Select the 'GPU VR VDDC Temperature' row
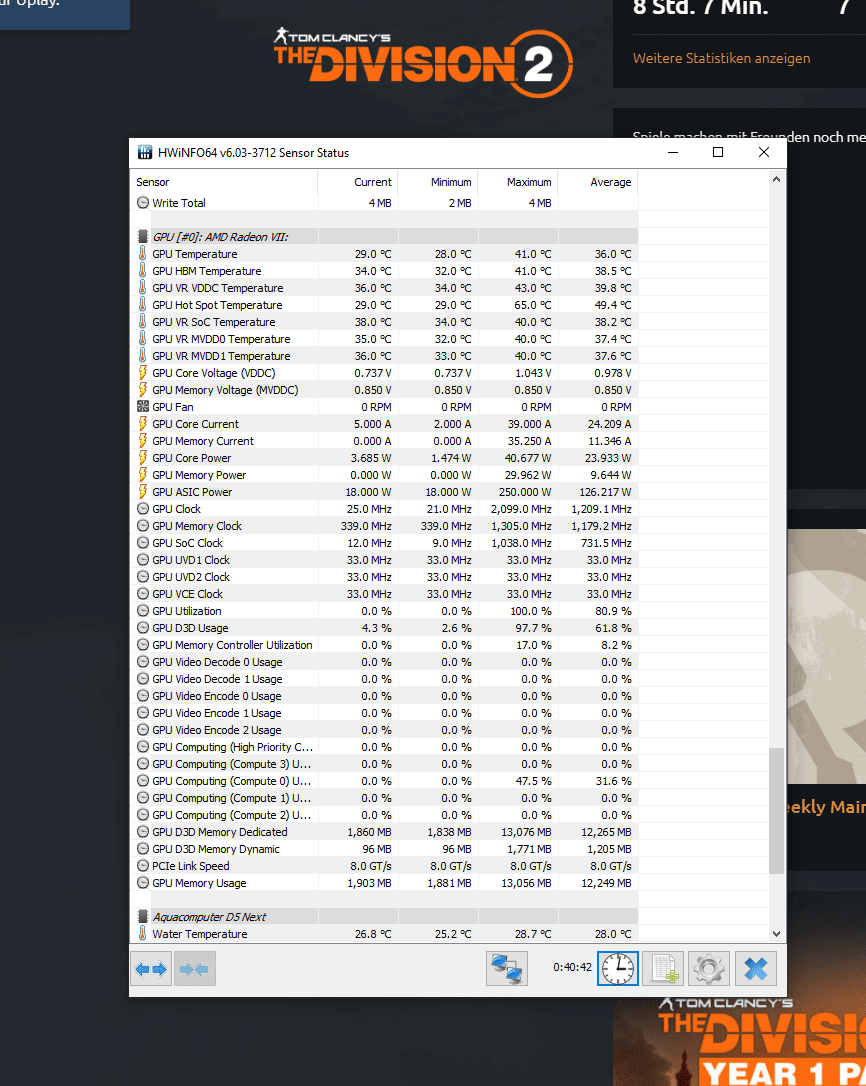The image size is (866, 1086). [x=385, y=287]
